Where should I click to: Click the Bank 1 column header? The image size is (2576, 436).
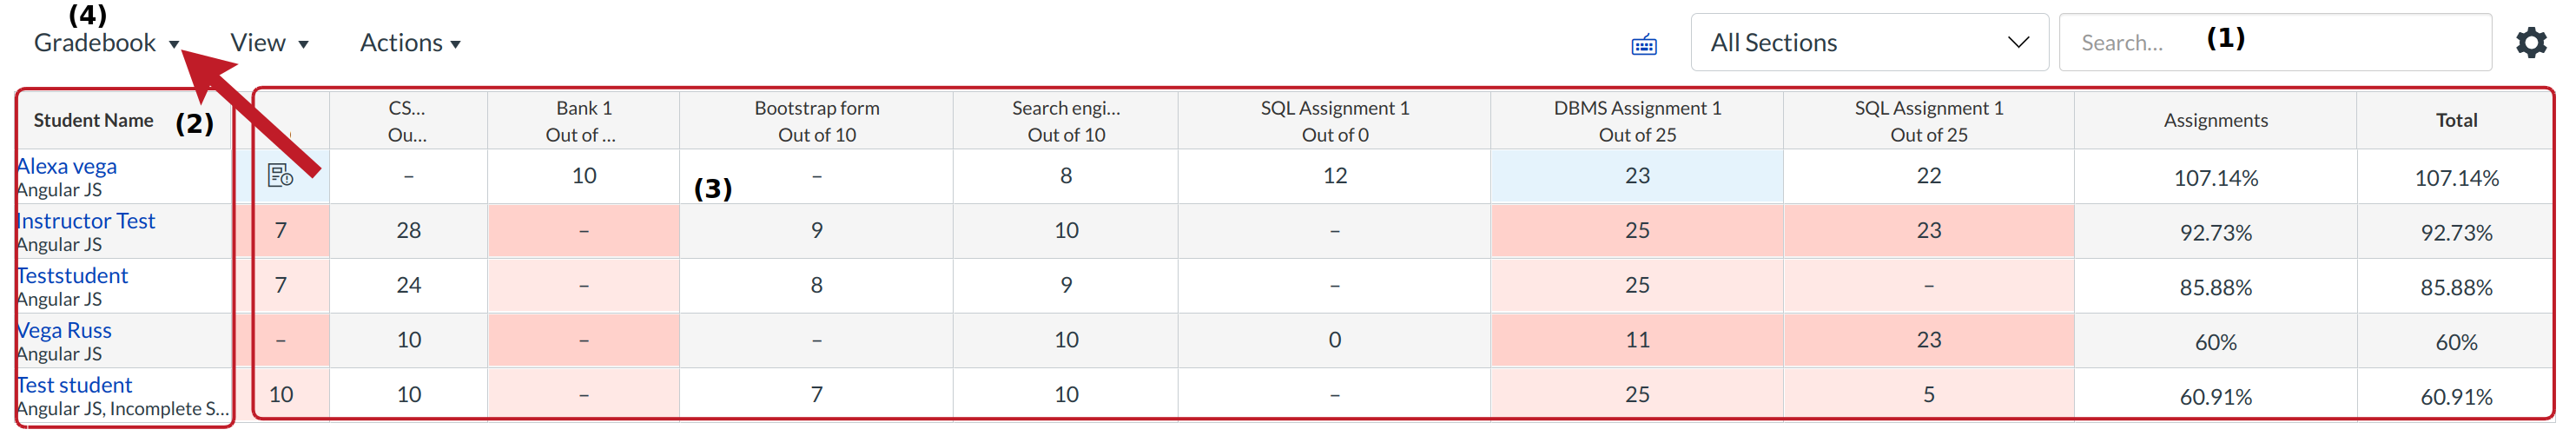[583, 120]
